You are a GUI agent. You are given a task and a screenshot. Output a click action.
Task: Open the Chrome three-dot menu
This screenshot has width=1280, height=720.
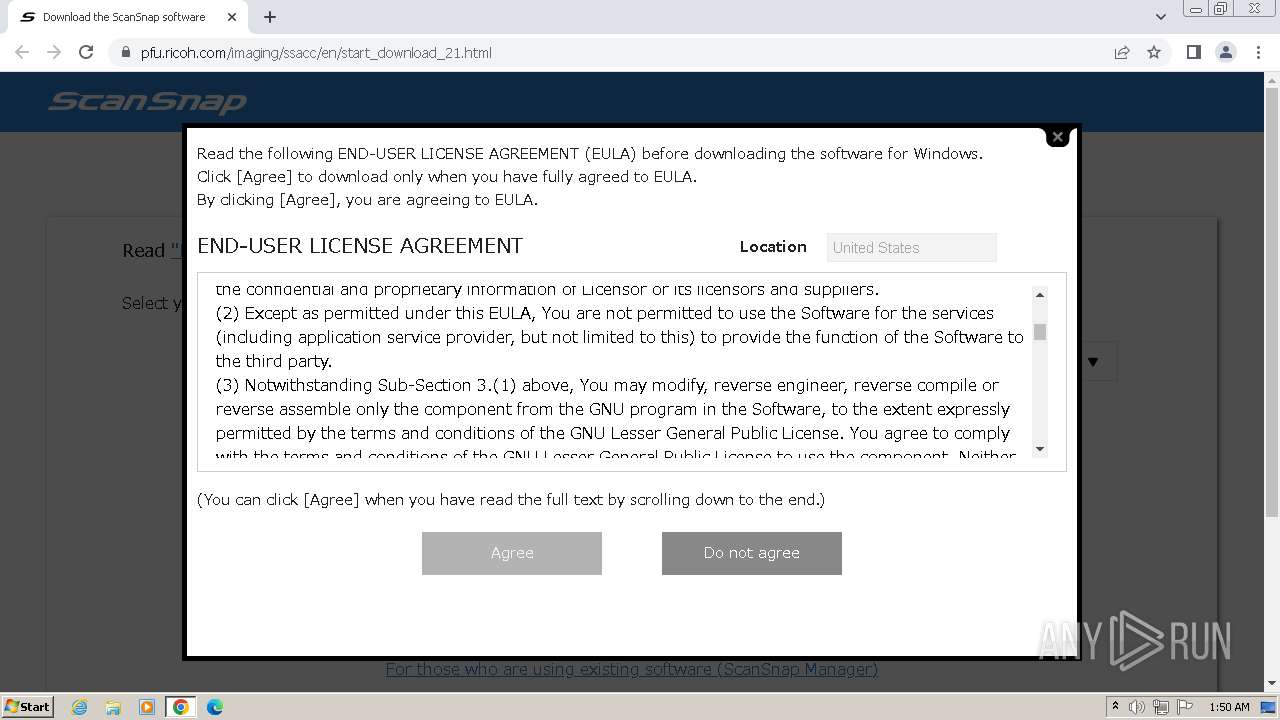[x=1258, y=52]
